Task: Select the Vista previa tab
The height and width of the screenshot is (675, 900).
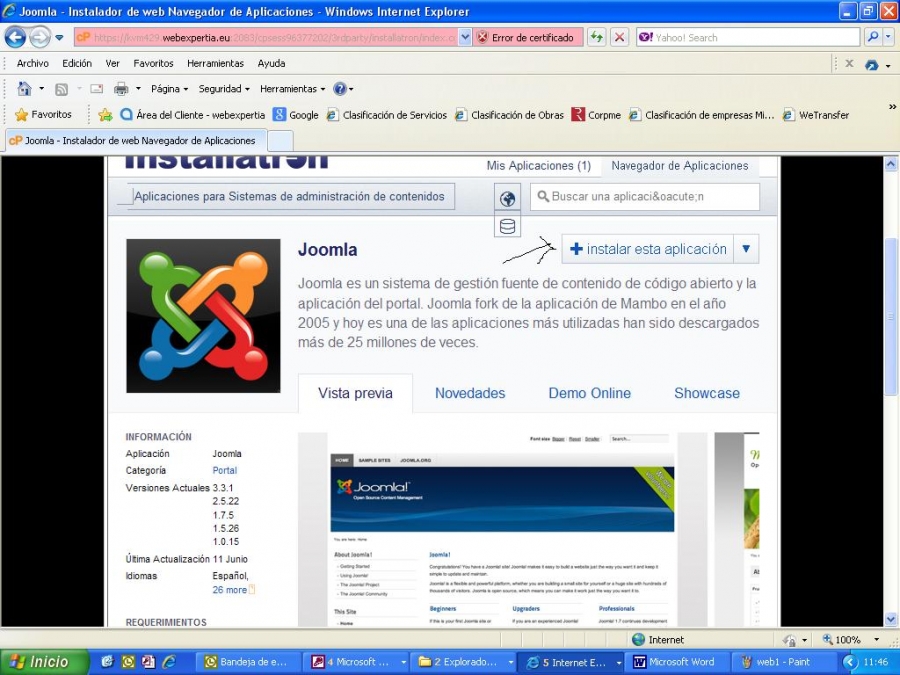Action: (355, 393)
